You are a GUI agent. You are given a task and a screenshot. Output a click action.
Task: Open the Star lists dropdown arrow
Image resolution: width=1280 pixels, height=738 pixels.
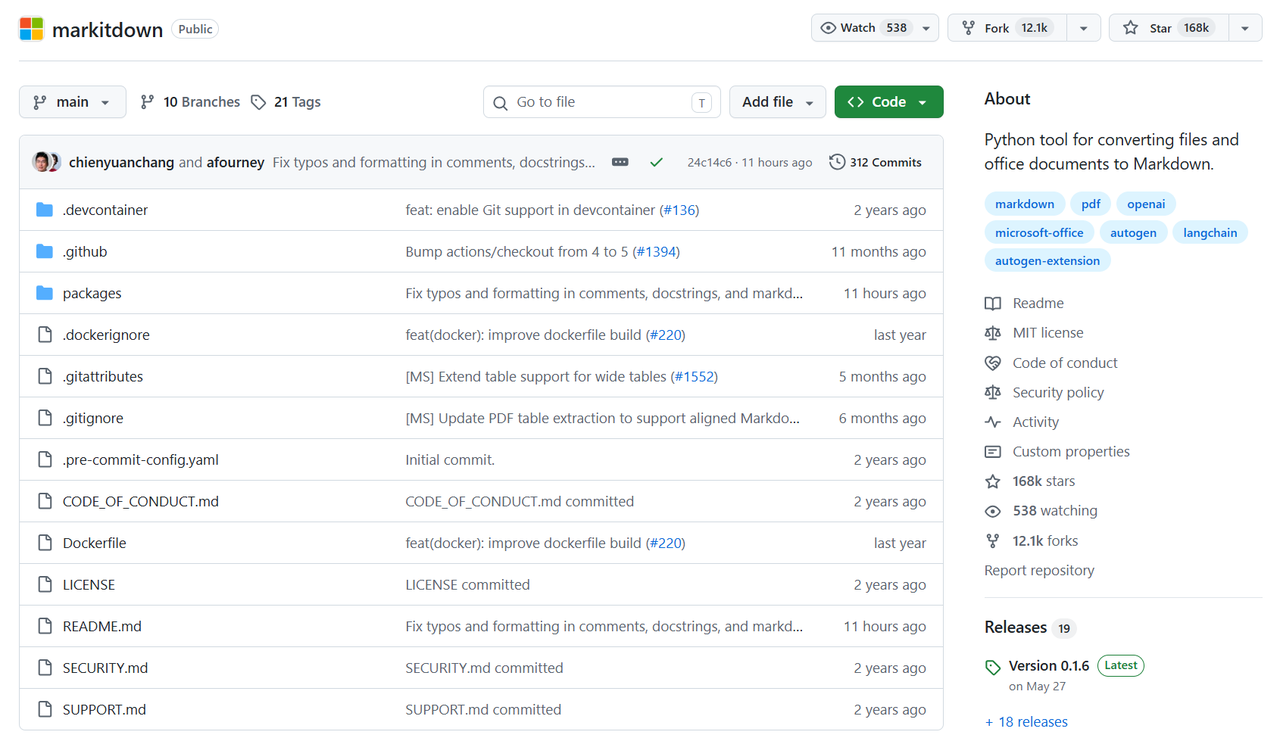point(1245,28)
